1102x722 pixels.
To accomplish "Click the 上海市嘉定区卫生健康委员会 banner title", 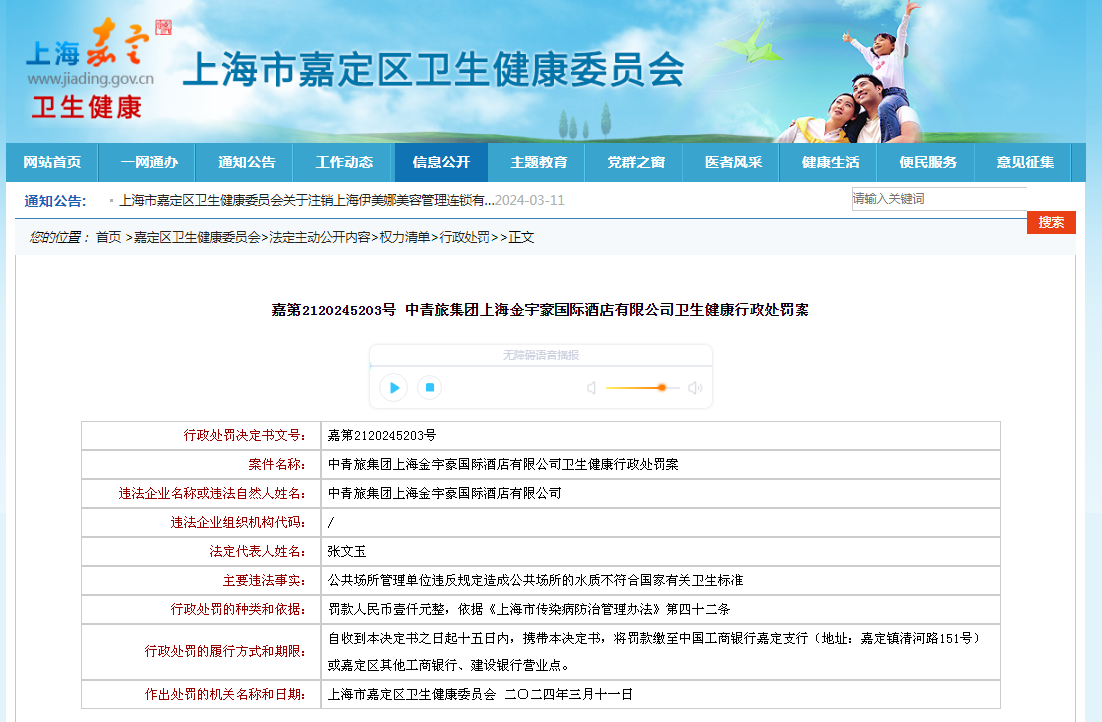I will 434,69.
